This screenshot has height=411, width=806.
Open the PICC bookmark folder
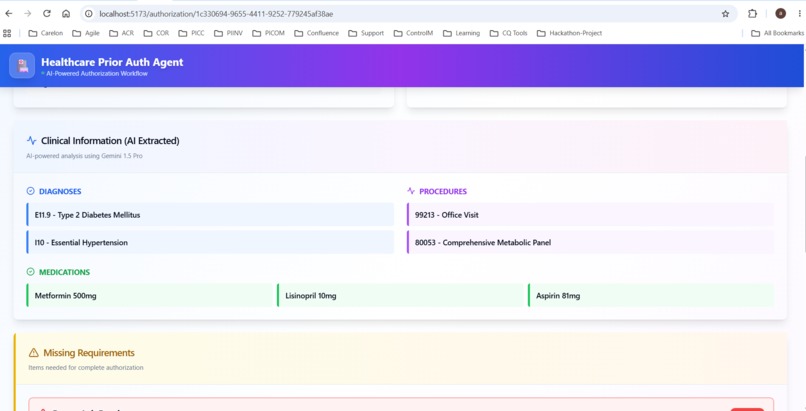coord(191,33)
